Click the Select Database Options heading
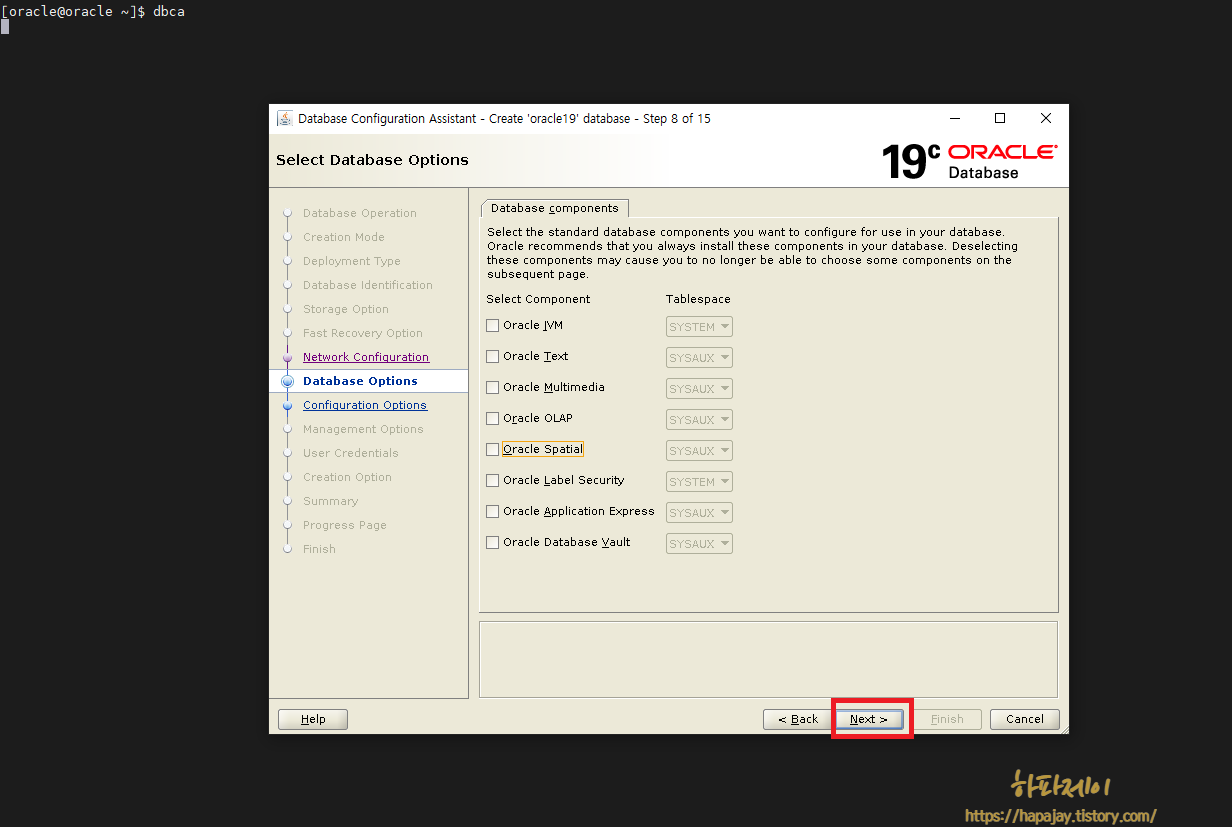Screen dimensions: 1232x827 coord(372,160)
